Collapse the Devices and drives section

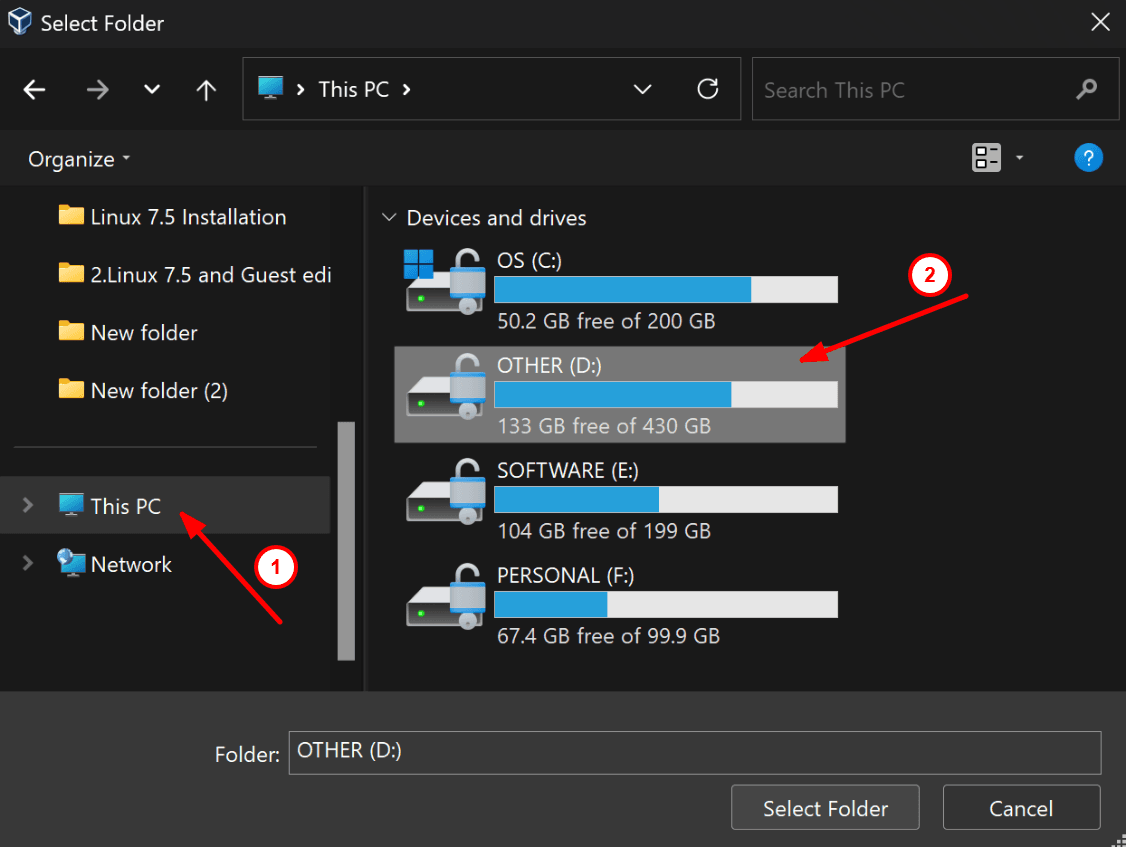[388, 217]
